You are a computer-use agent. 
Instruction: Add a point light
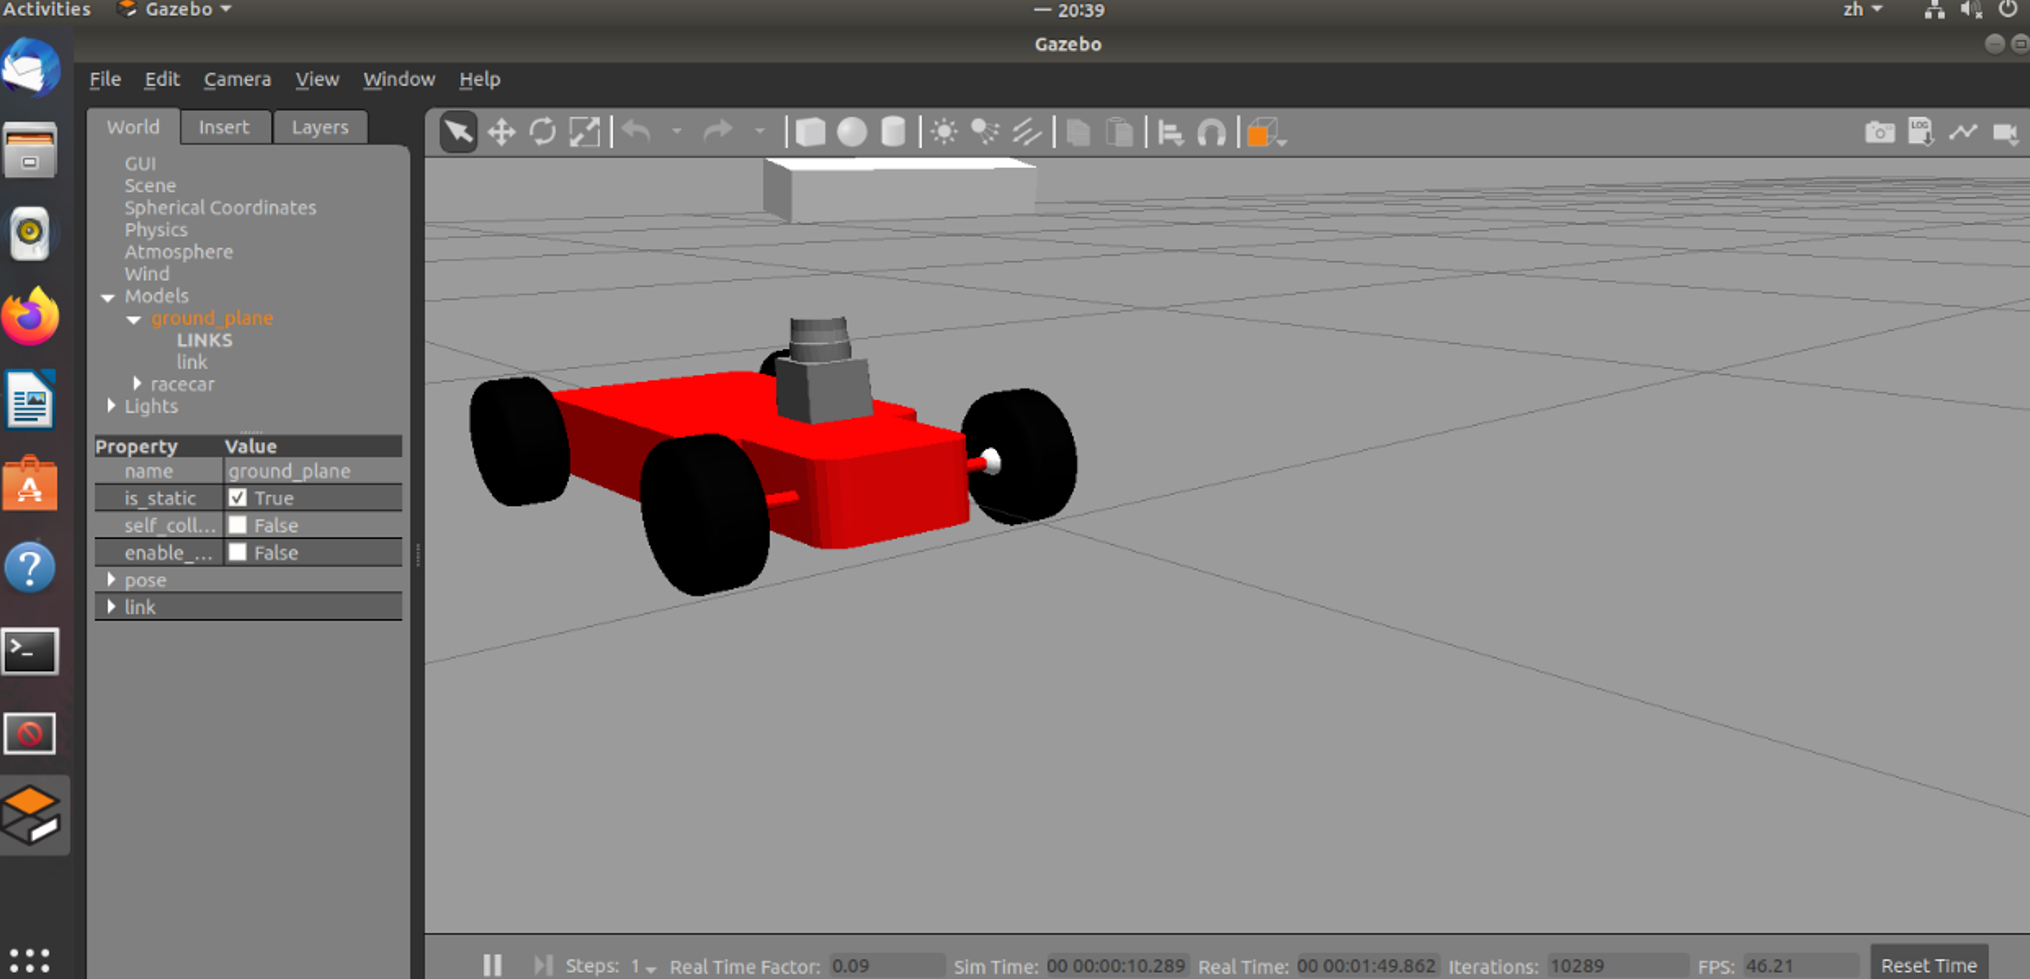click(943, 132)
